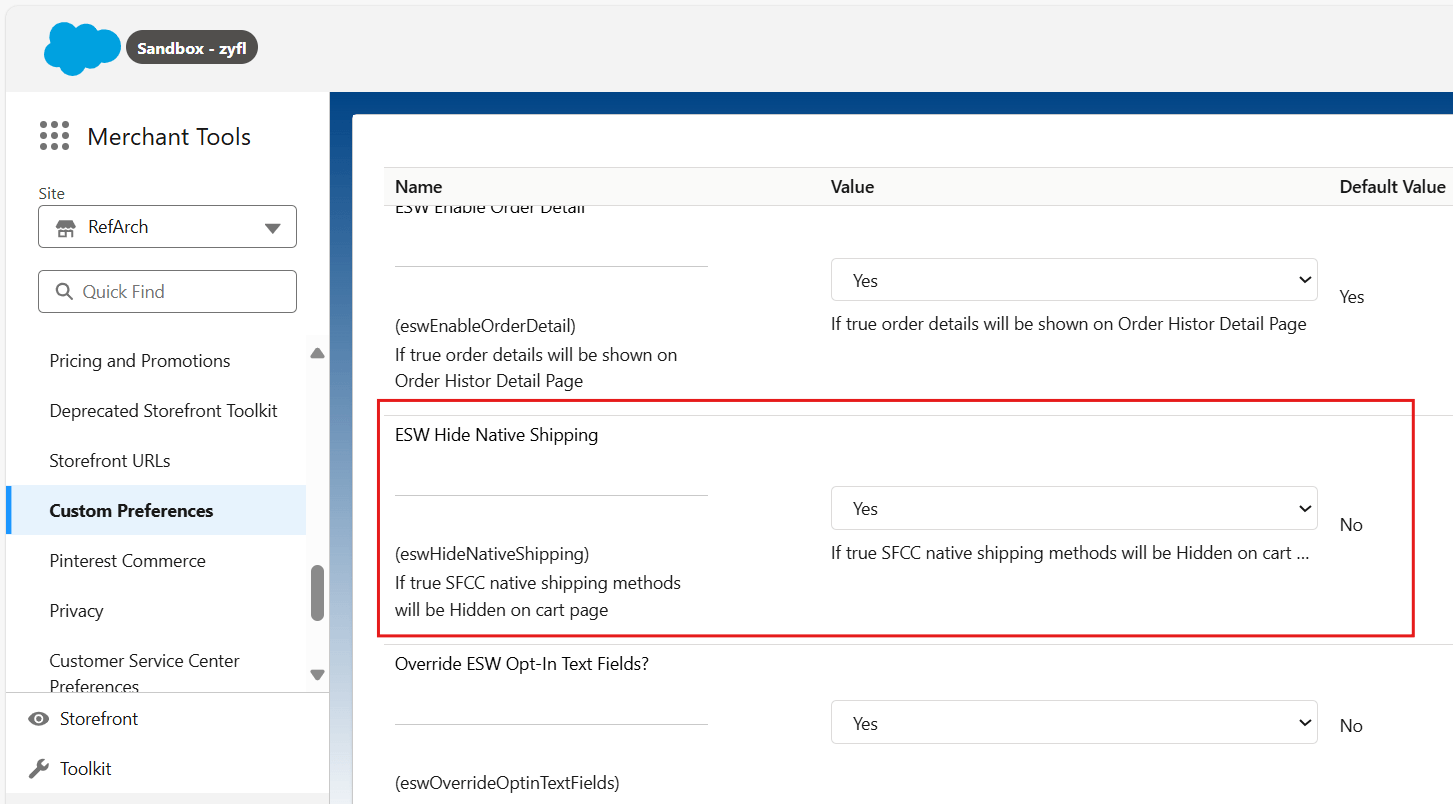This screenshot has height=804, width=1453.
Task: Click the (eswHideNativeShipping) attribute ID text
Action: 492,554
